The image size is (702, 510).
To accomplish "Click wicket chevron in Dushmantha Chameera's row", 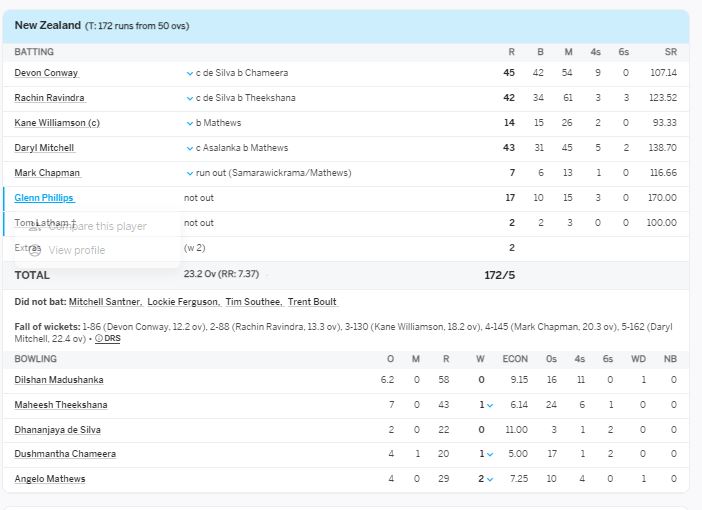I will (x=490, y=454).
